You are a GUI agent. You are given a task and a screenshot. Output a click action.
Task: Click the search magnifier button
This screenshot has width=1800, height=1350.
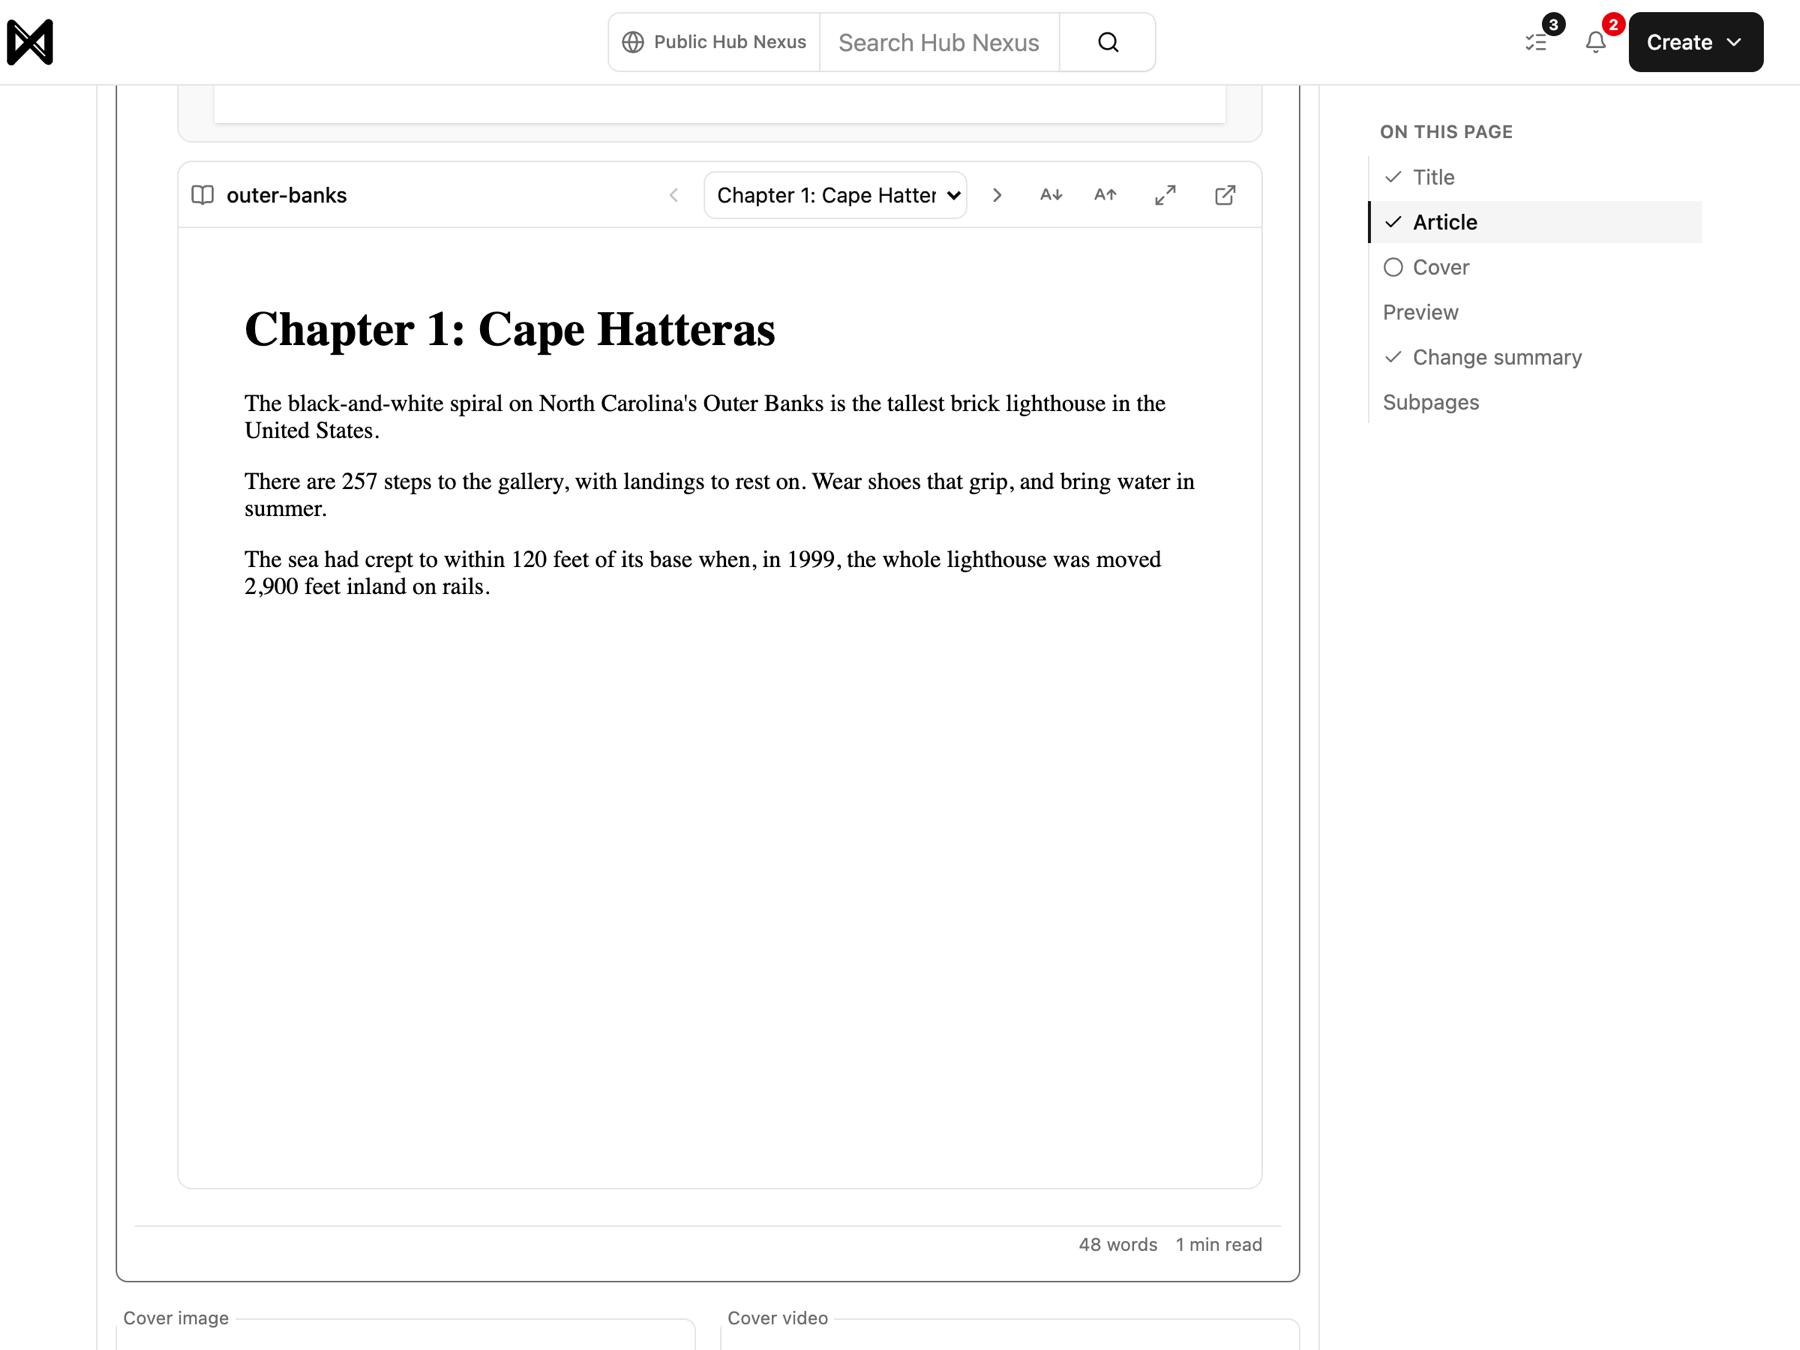click(1108, 42)
